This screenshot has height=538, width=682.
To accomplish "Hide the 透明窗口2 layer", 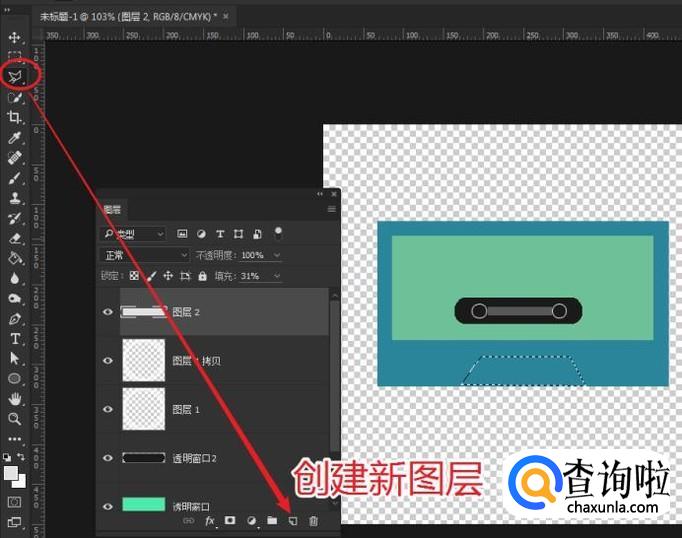I will tap(108, 457).
